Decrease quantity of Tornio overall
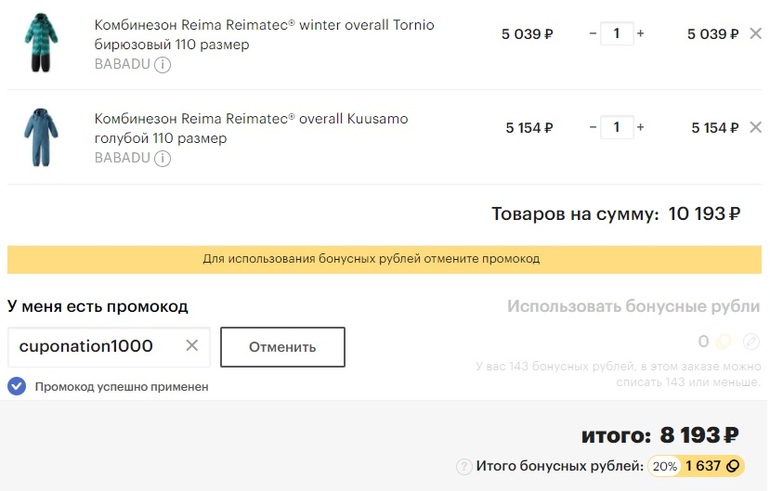 pos(593,33)
